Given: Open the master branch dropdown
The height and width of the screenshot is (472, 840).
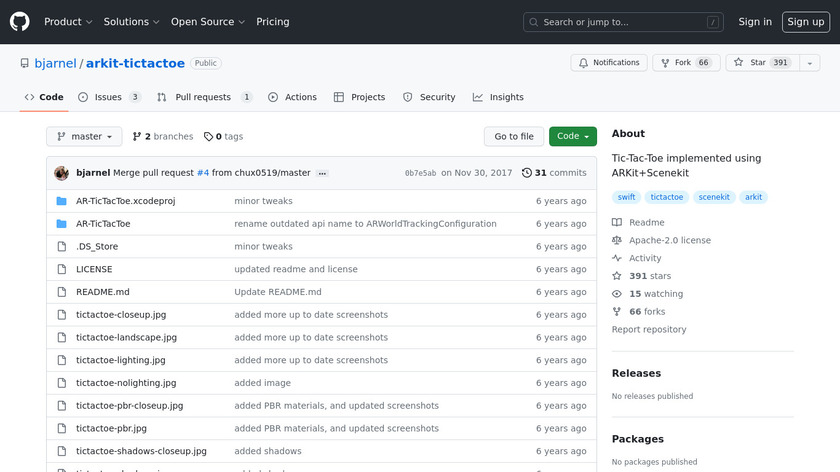Looking at the screenshot, I should click(84, 137).
